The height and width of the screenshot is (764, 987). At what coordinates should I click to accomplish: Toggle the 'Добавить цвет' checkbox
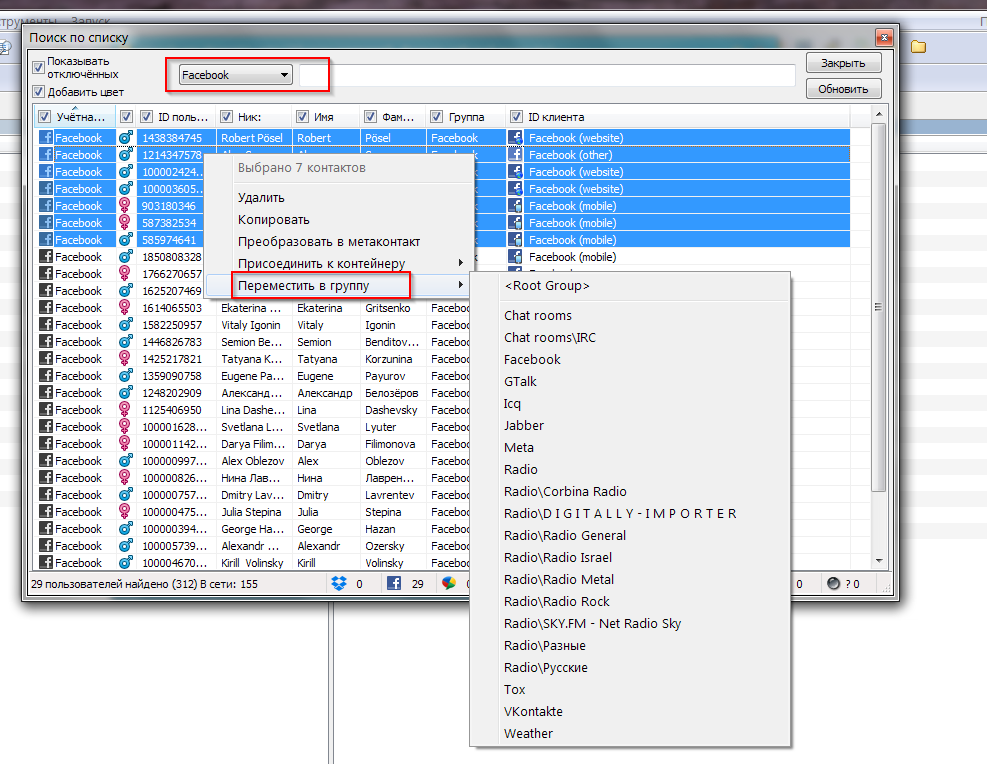38,92
